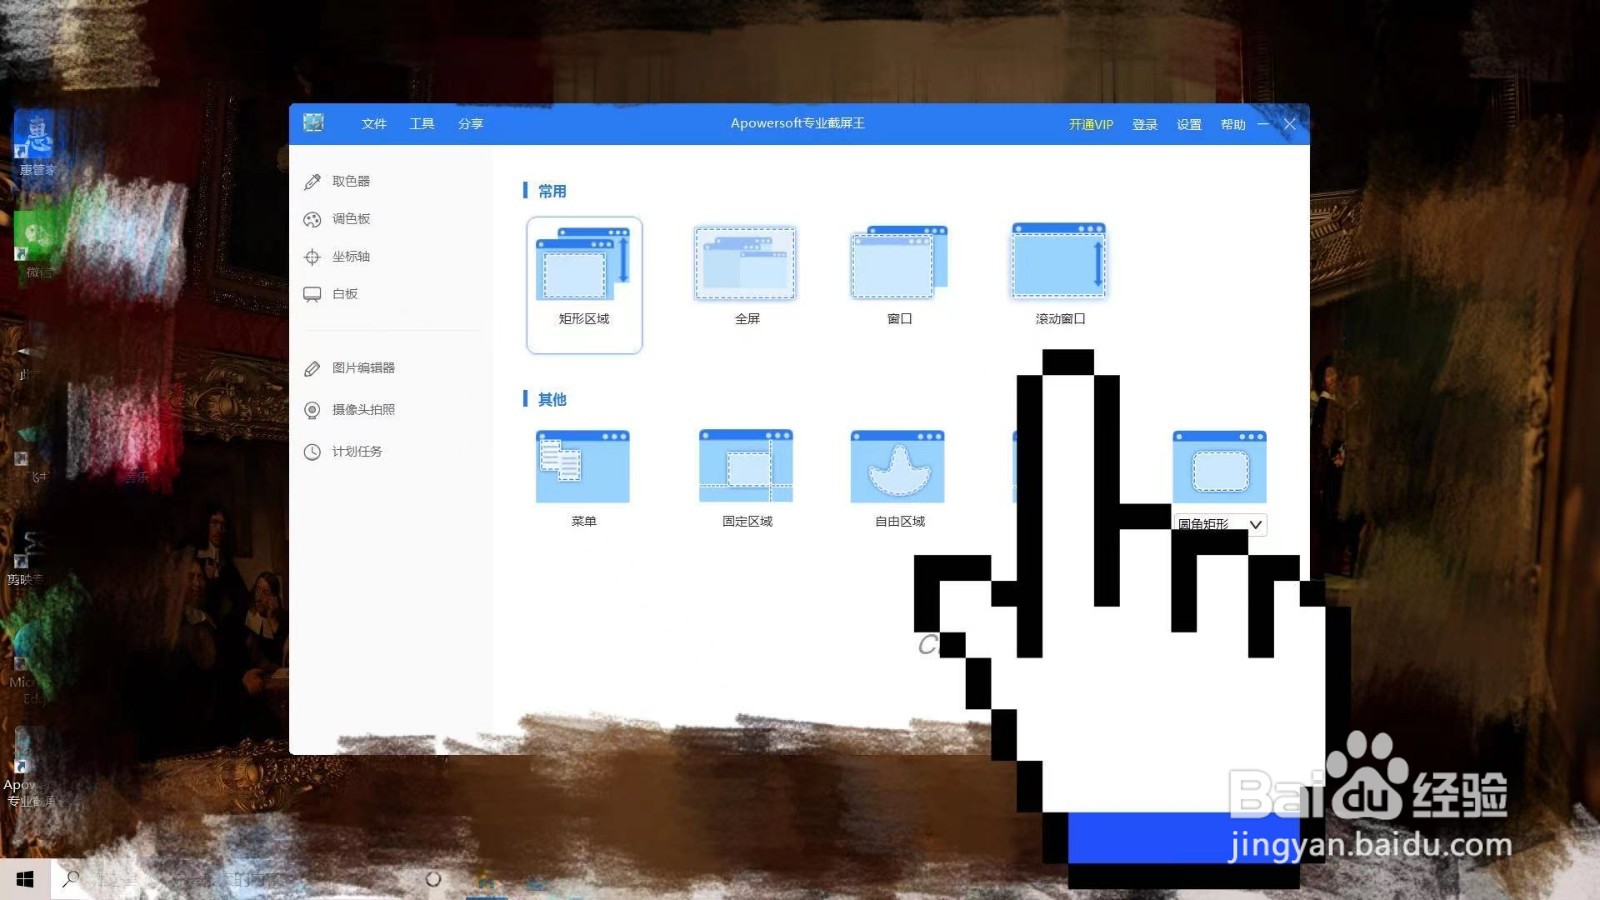Image resolution: width=1600 pixels, height=900 pixels.
Task: Open the 惠管家 desktop shortcut
Action: [35, 144]
